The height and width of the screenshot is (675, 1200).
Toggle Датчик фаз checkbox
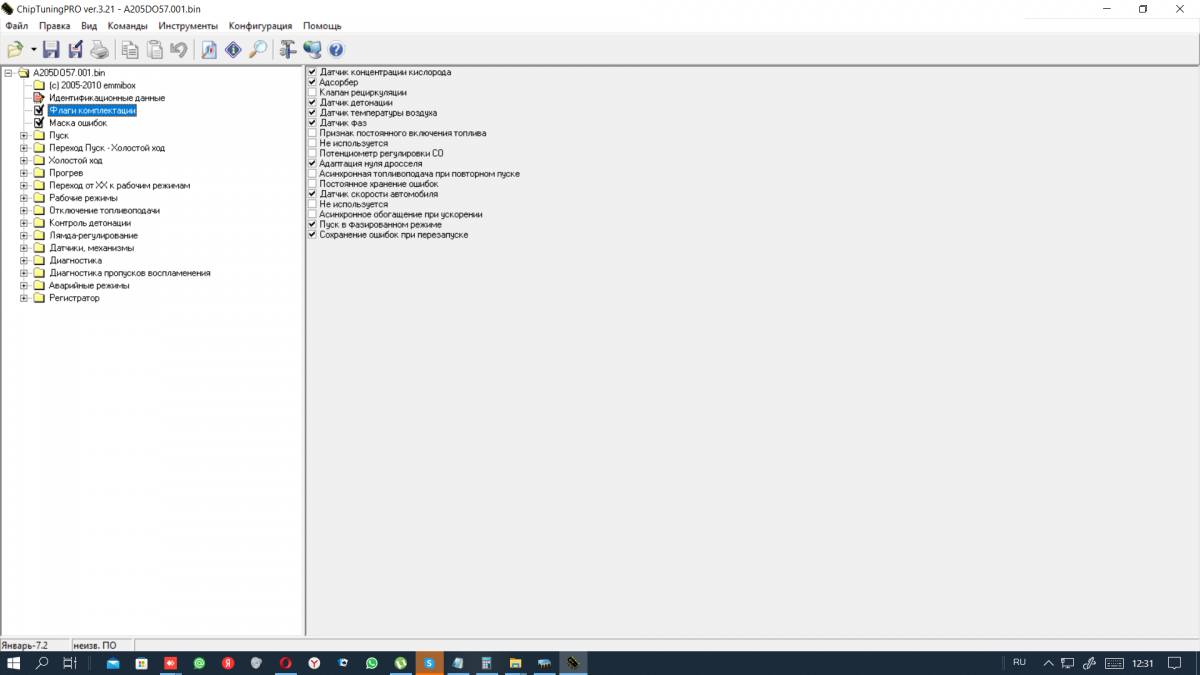coord(313,123)
